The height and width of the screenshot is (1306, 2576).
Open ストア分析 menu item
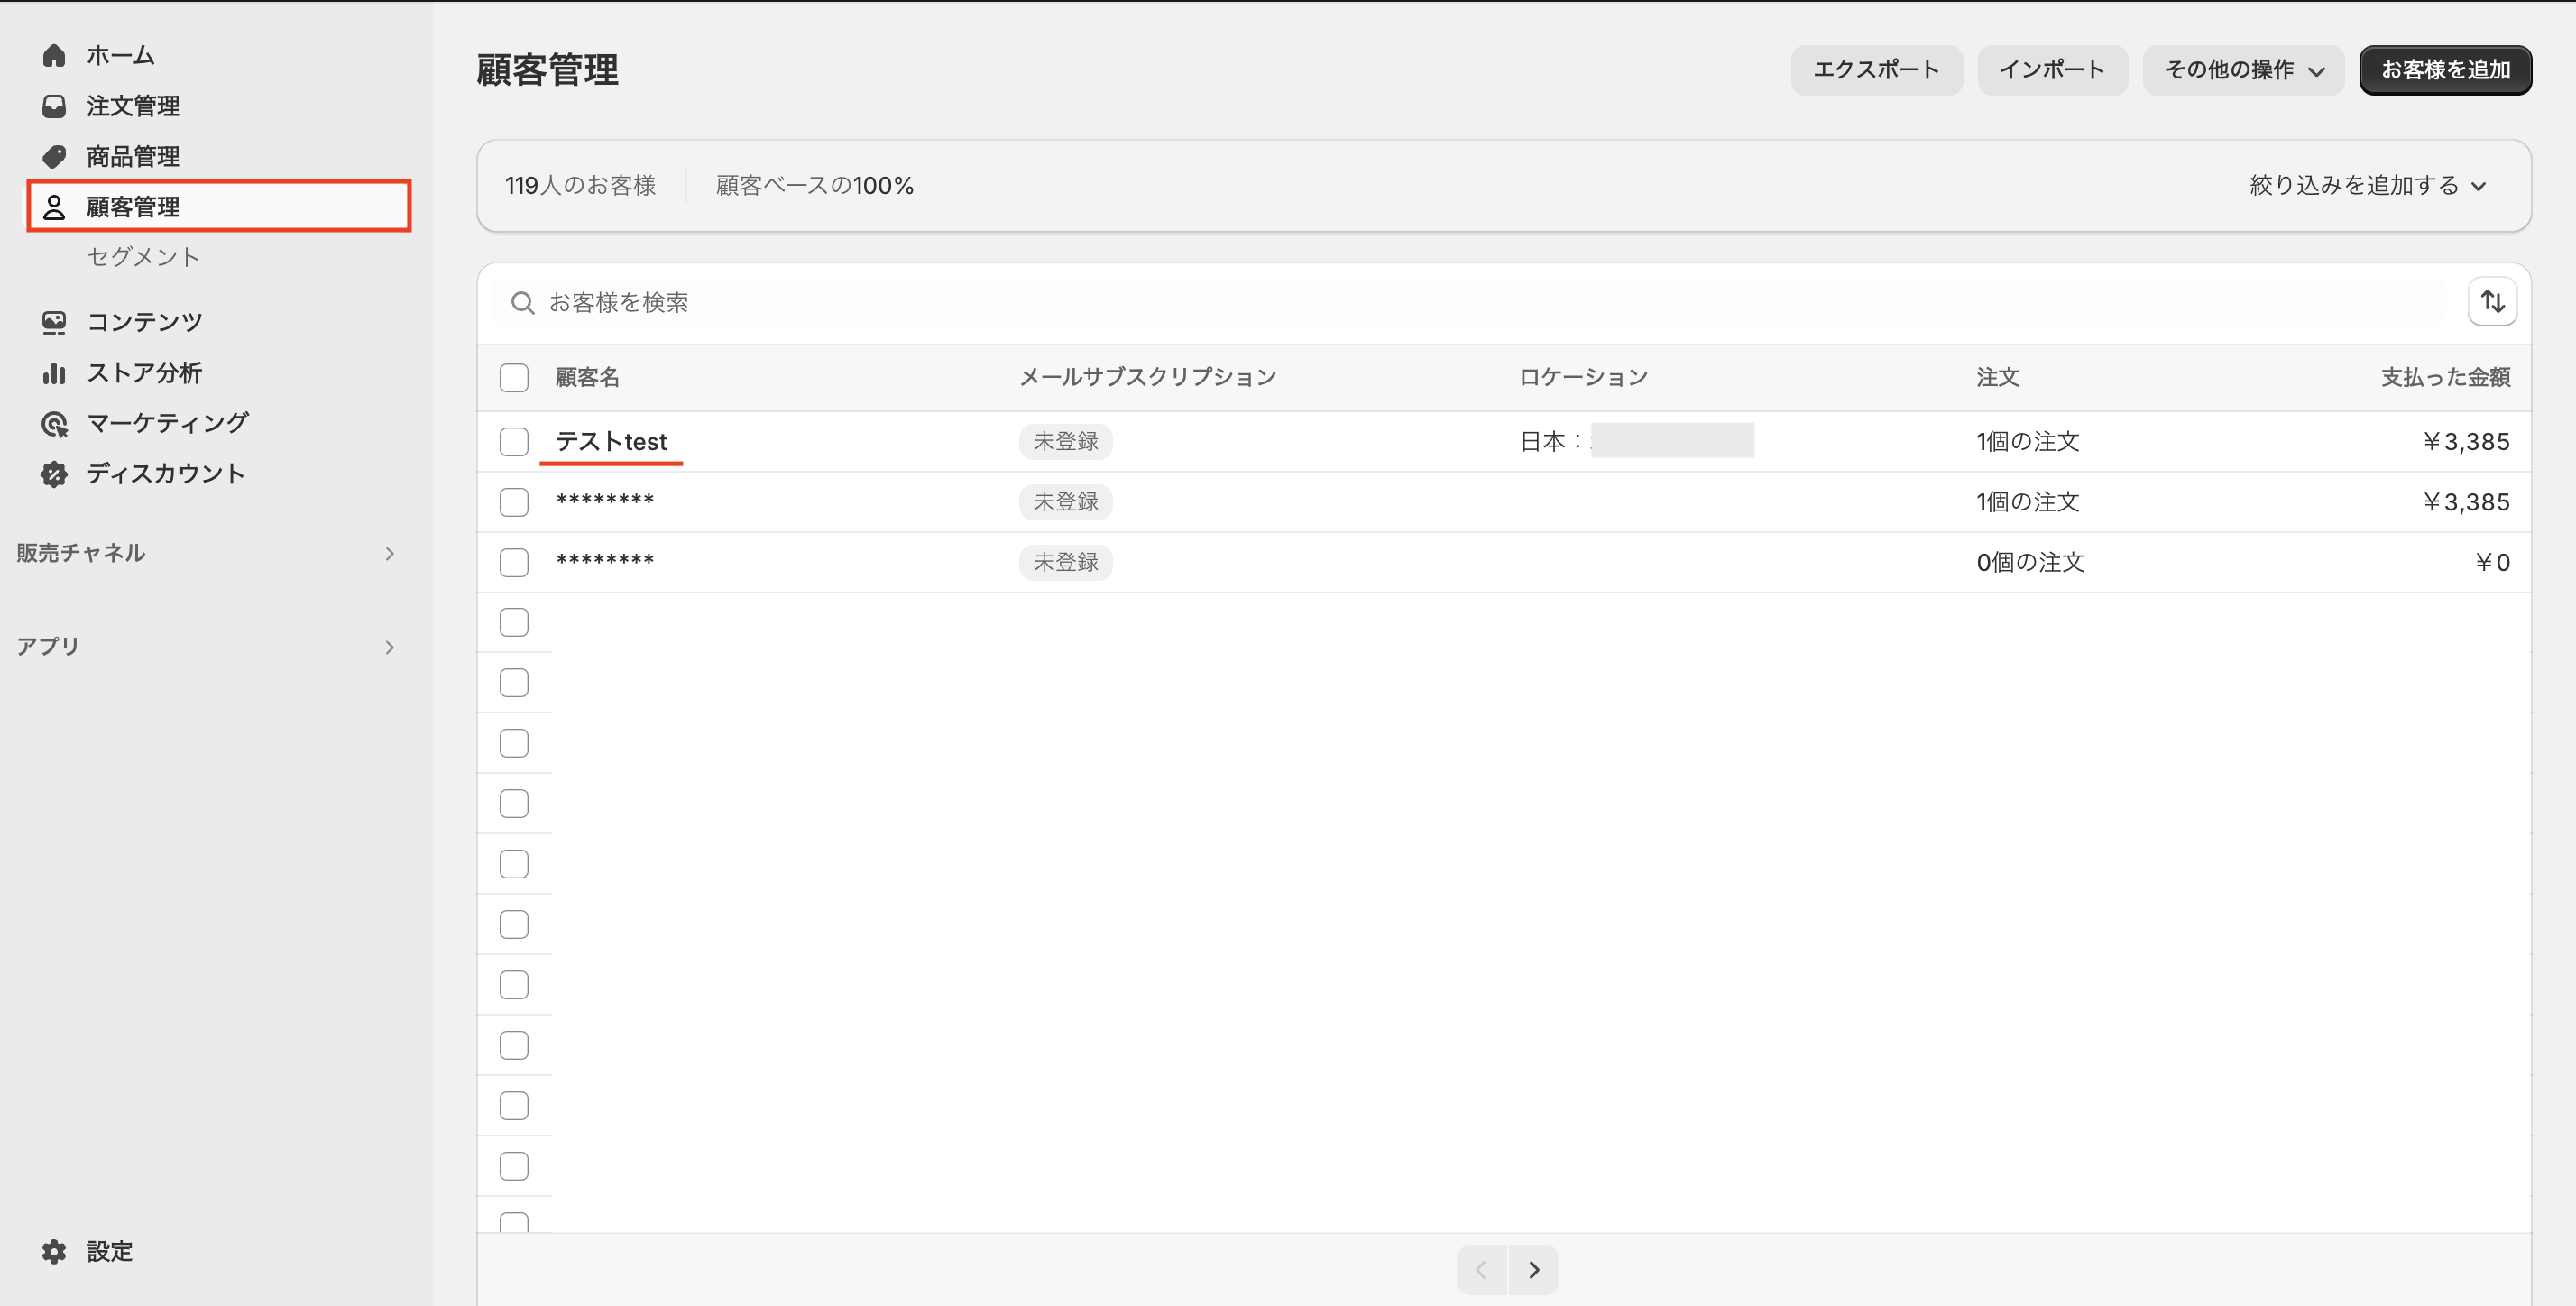coord(145,373)
